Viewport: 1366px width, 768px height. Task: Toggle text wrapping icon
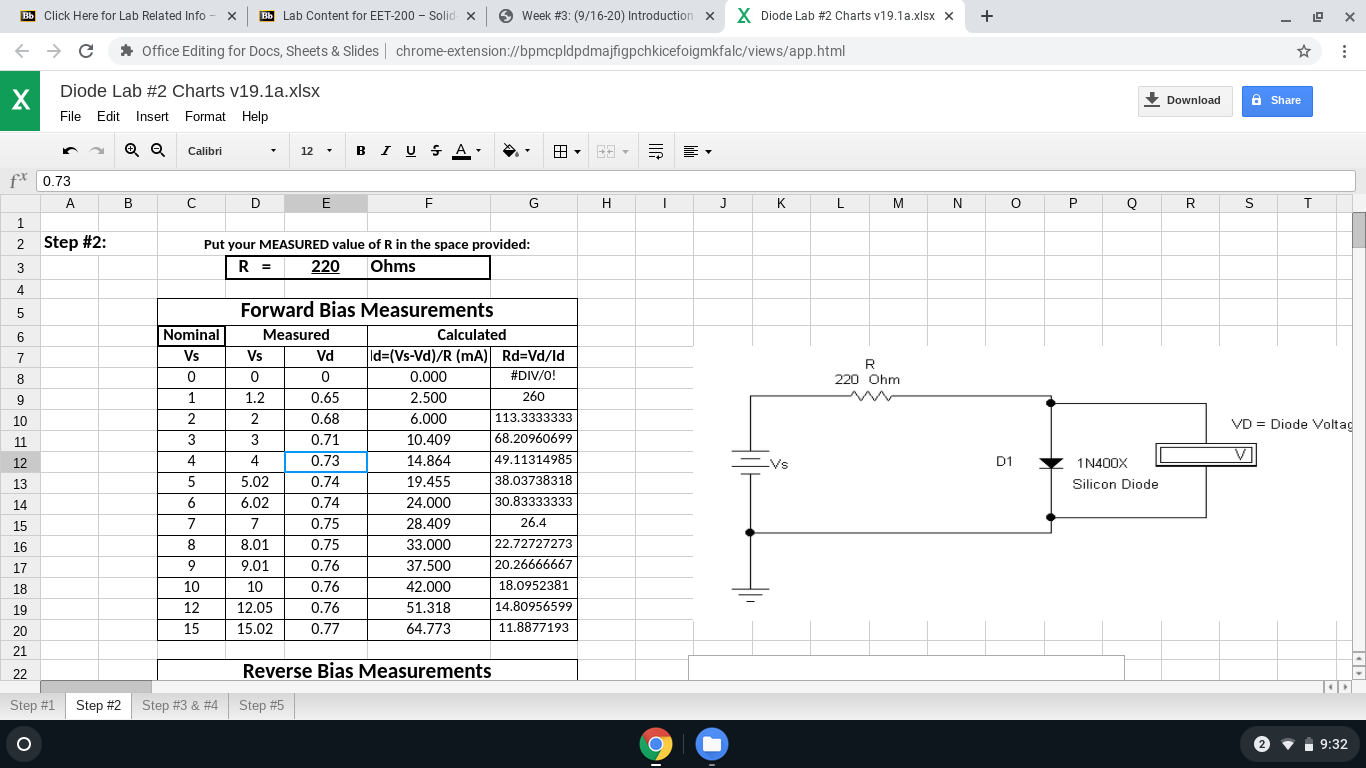click(656, 151)
